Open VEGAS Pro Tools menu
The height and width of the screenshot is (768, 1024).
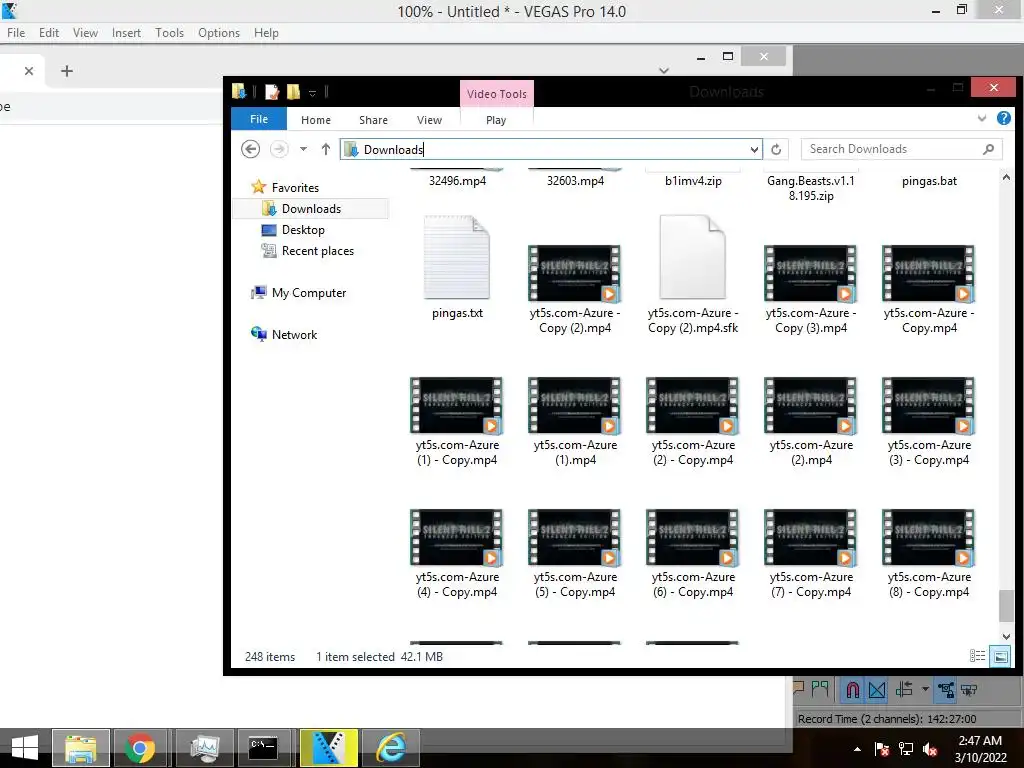(x=169, y=33)
